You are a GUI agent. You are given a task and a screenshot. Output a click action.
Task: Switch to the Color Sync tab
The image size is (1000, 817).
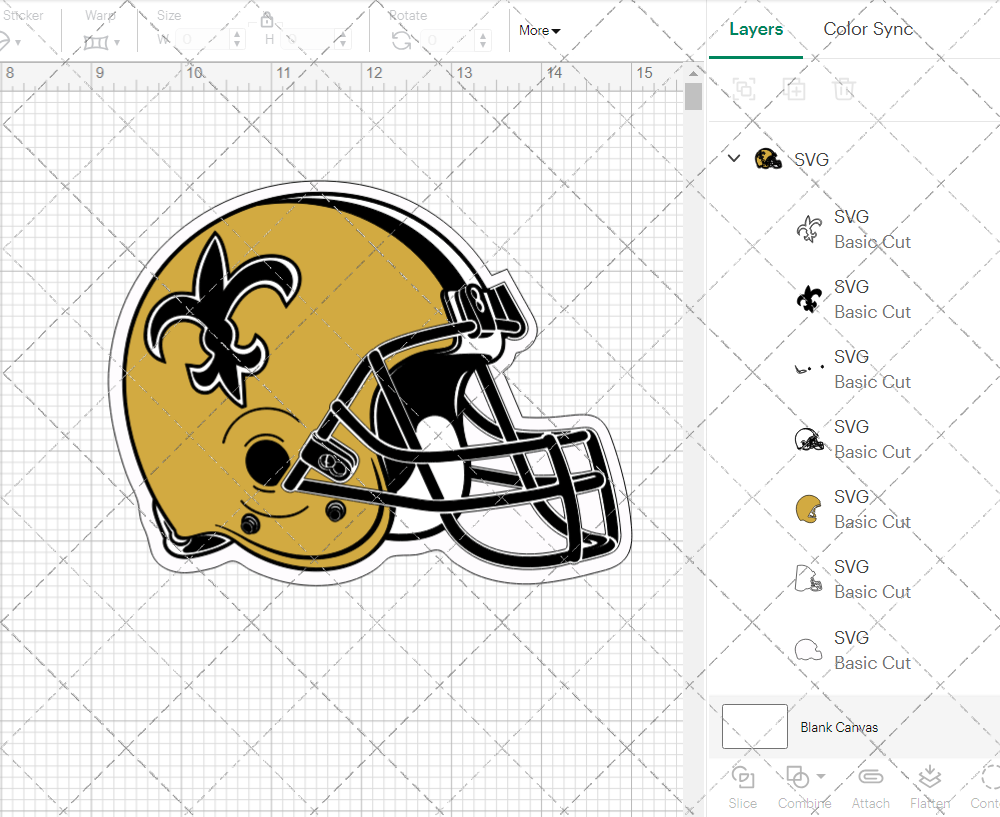(868, 29)
